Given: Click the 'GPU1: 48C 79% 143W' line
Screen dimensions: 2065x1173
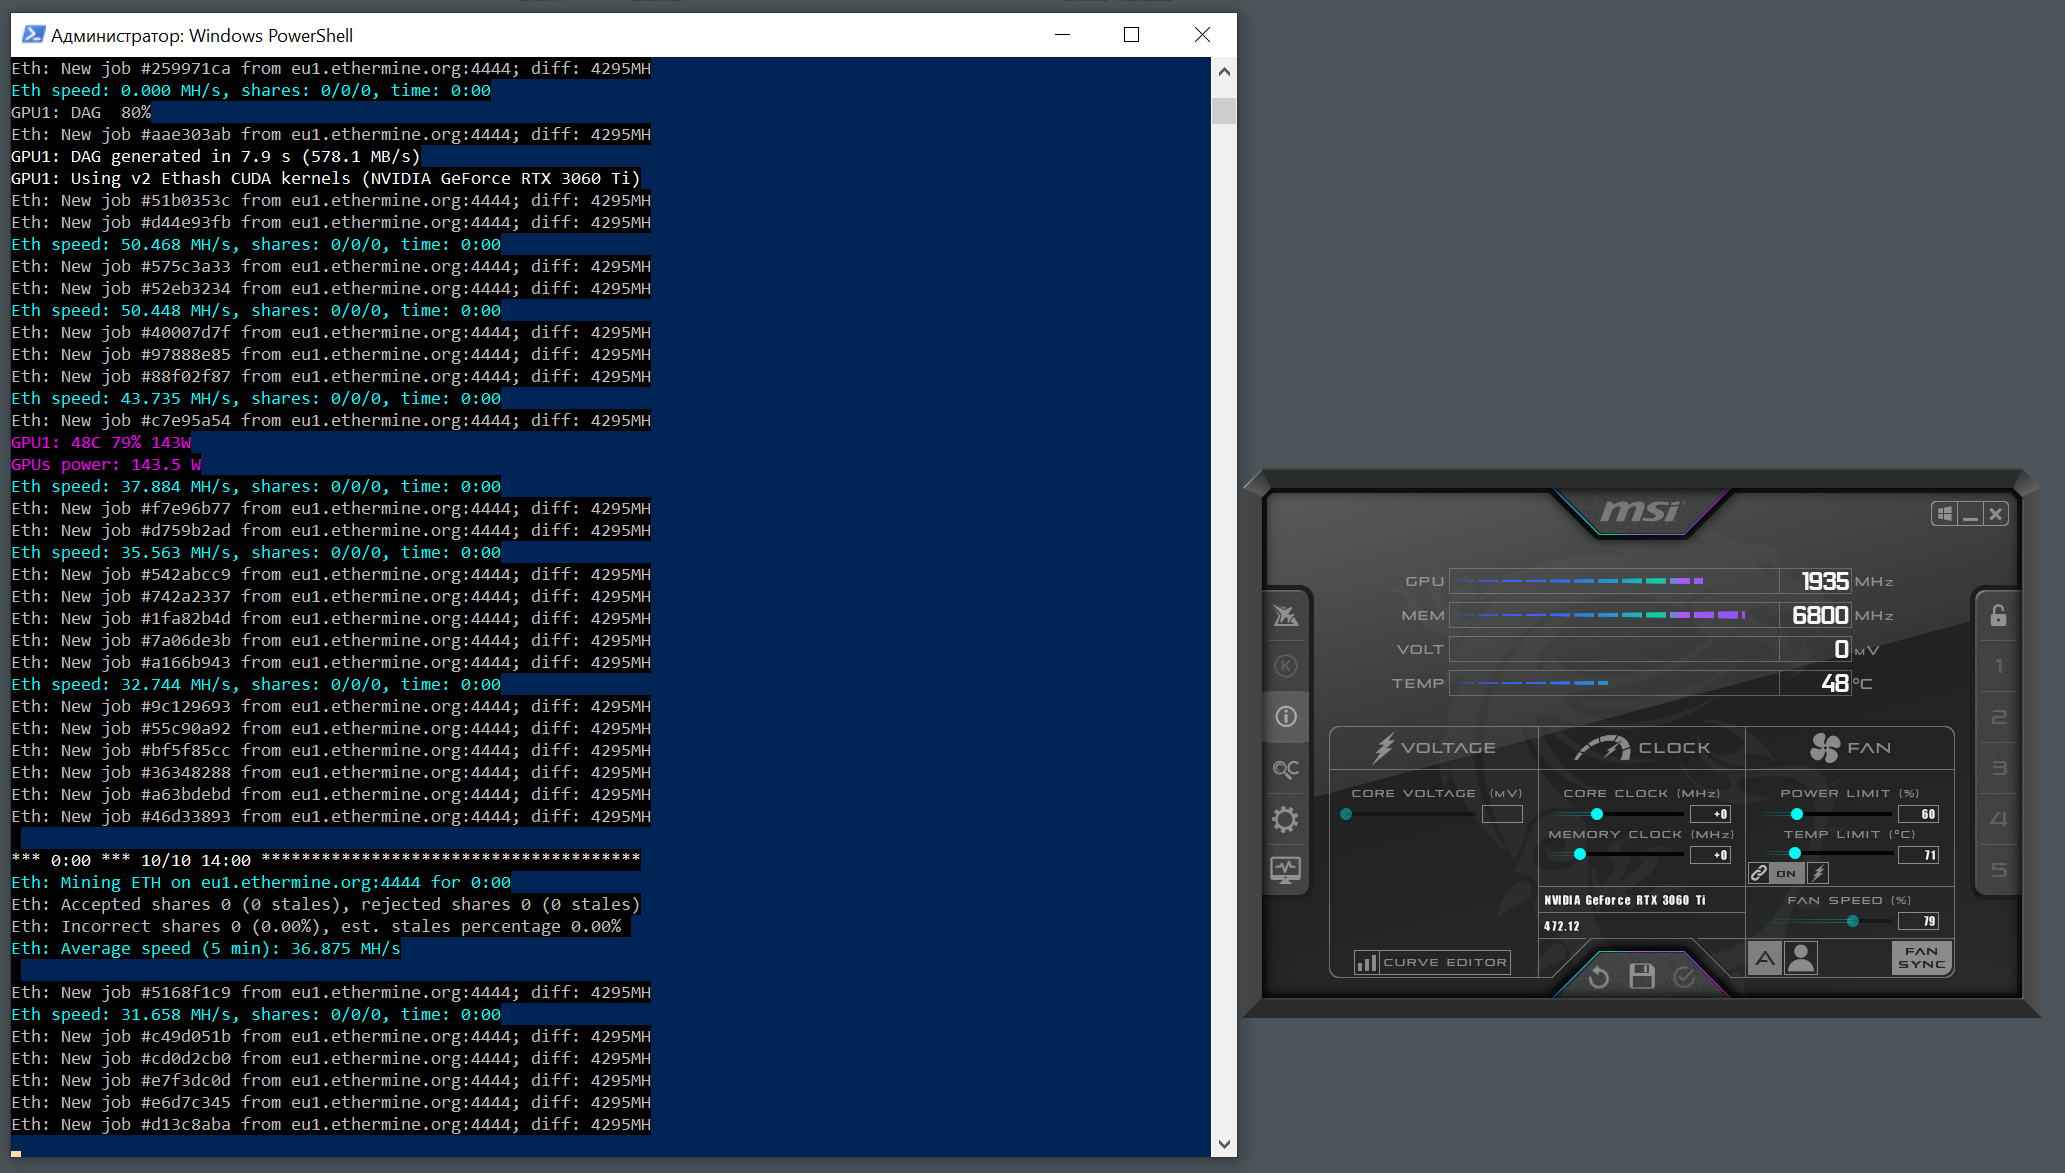Looking at the screenshot, I should (x=101, y=442).
